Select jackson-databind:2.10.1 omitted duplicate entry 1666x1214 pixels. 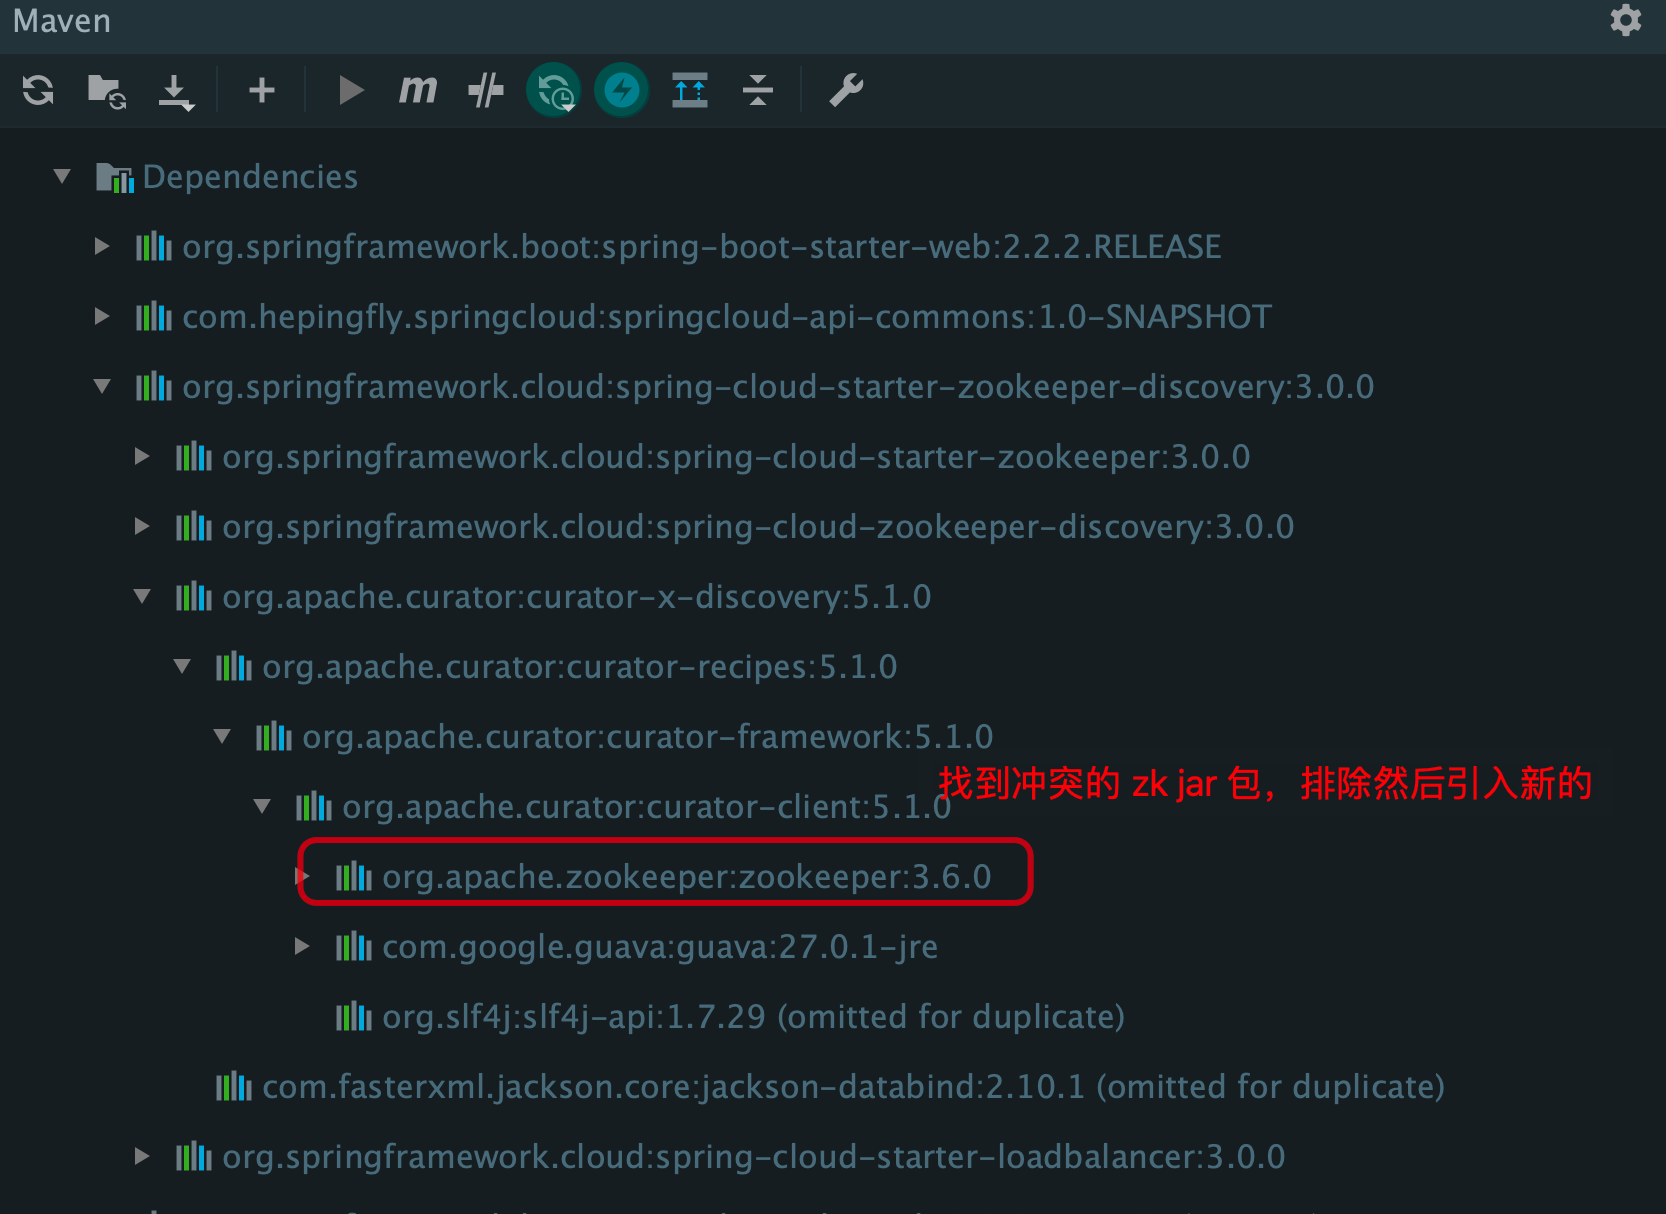coord(854,1087)
